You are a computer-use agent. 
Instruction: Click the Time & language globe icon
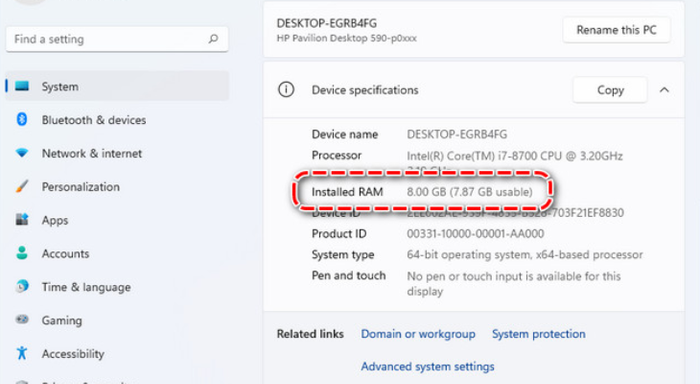click(22, 286)
